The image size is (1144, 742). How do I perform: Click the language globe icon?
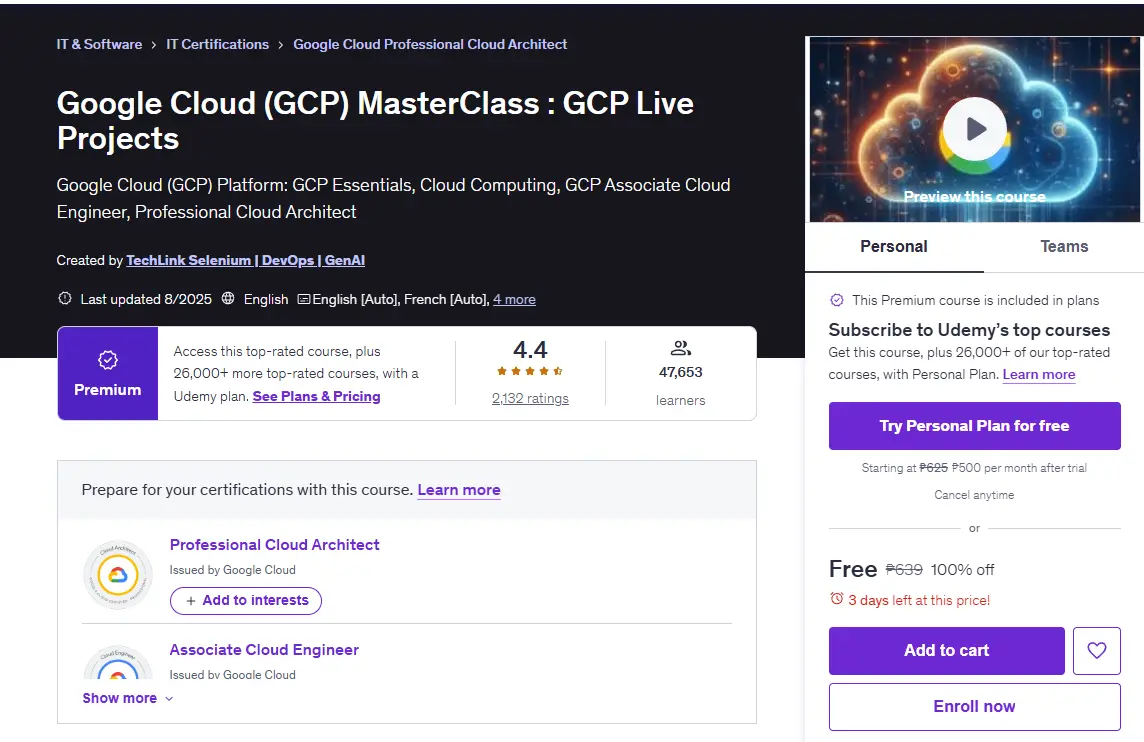228,298
